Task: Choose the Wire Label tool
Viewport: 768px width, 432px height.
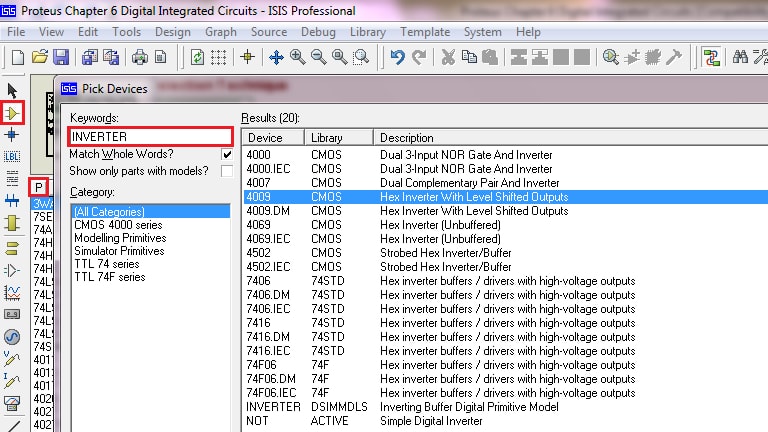Action: pyautogui.click(x=13, y=157)
